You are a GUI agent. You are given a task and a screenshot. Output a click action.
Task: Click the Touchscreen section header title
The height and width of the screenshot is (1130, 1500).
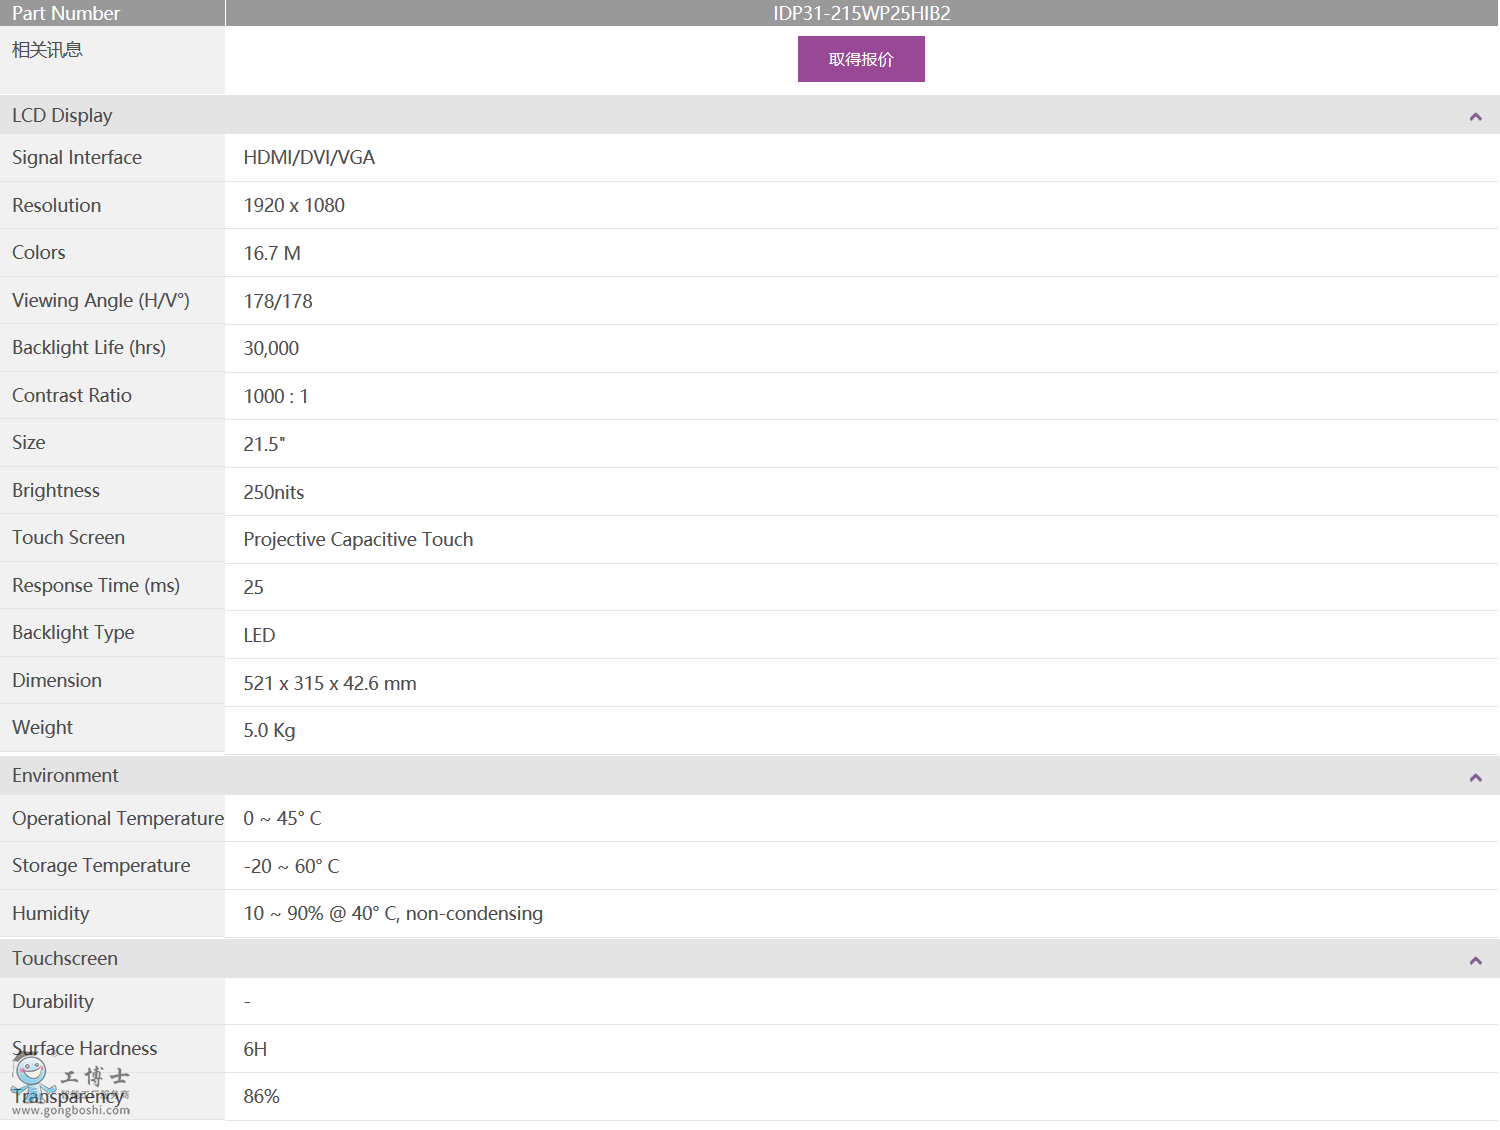click(x=65, y=959)
